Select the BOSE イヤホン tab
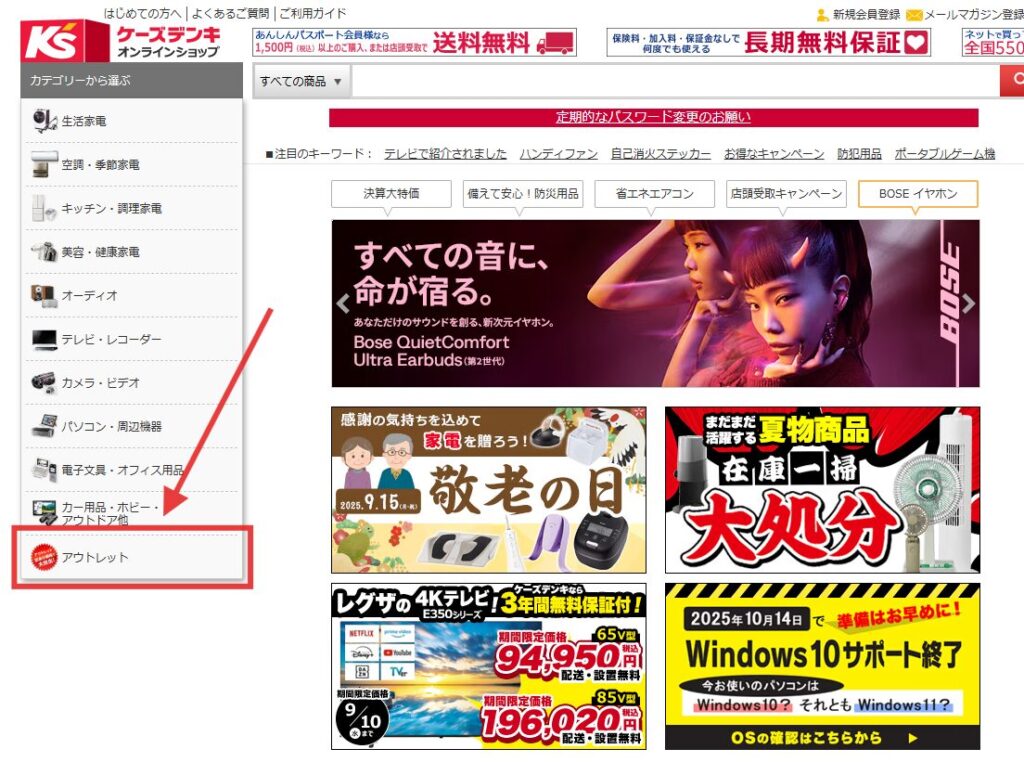This screenshot has width=1024, height=762. tap(918, 193)
